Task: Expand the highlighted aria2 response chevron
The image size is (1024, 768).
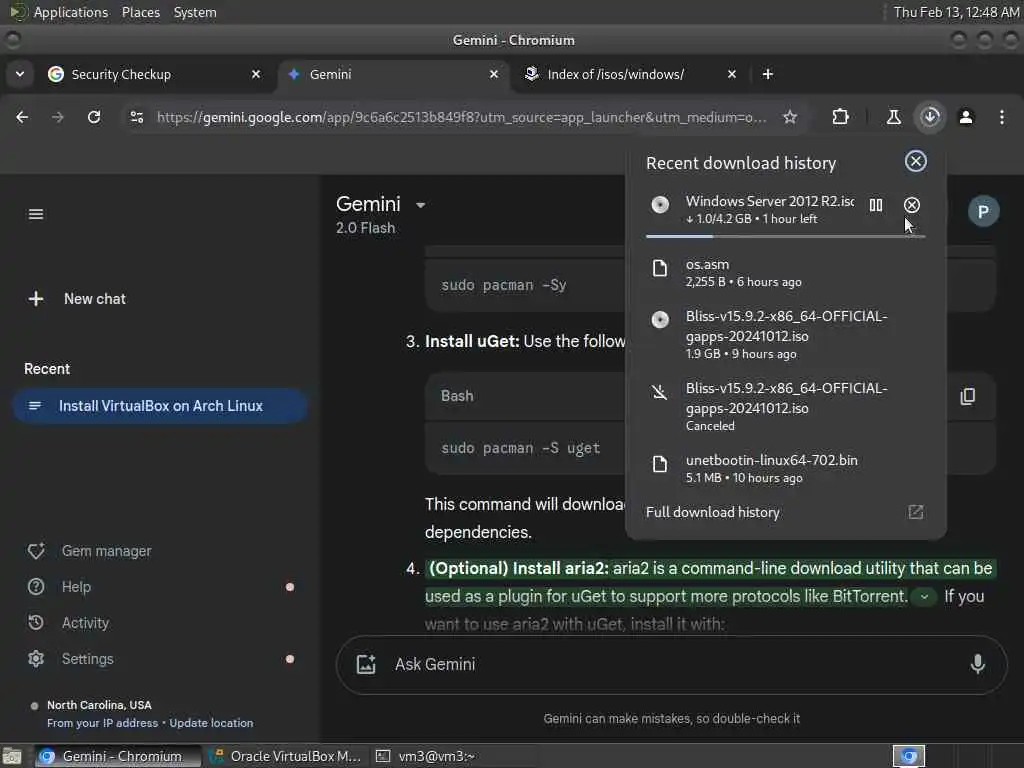Action: coord(924,596)
